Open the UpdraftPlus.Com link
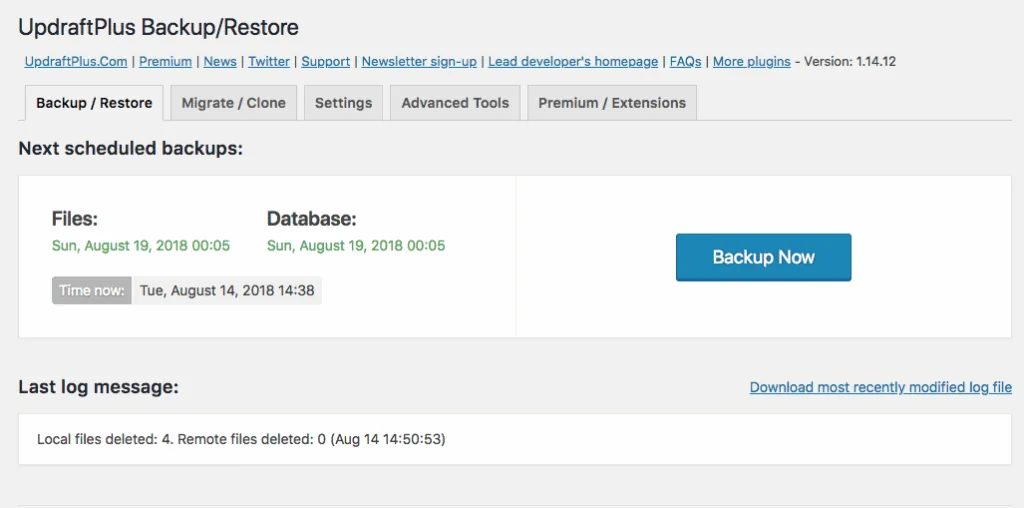This screenshot has height=508, width=1024. tap(76, 61)
